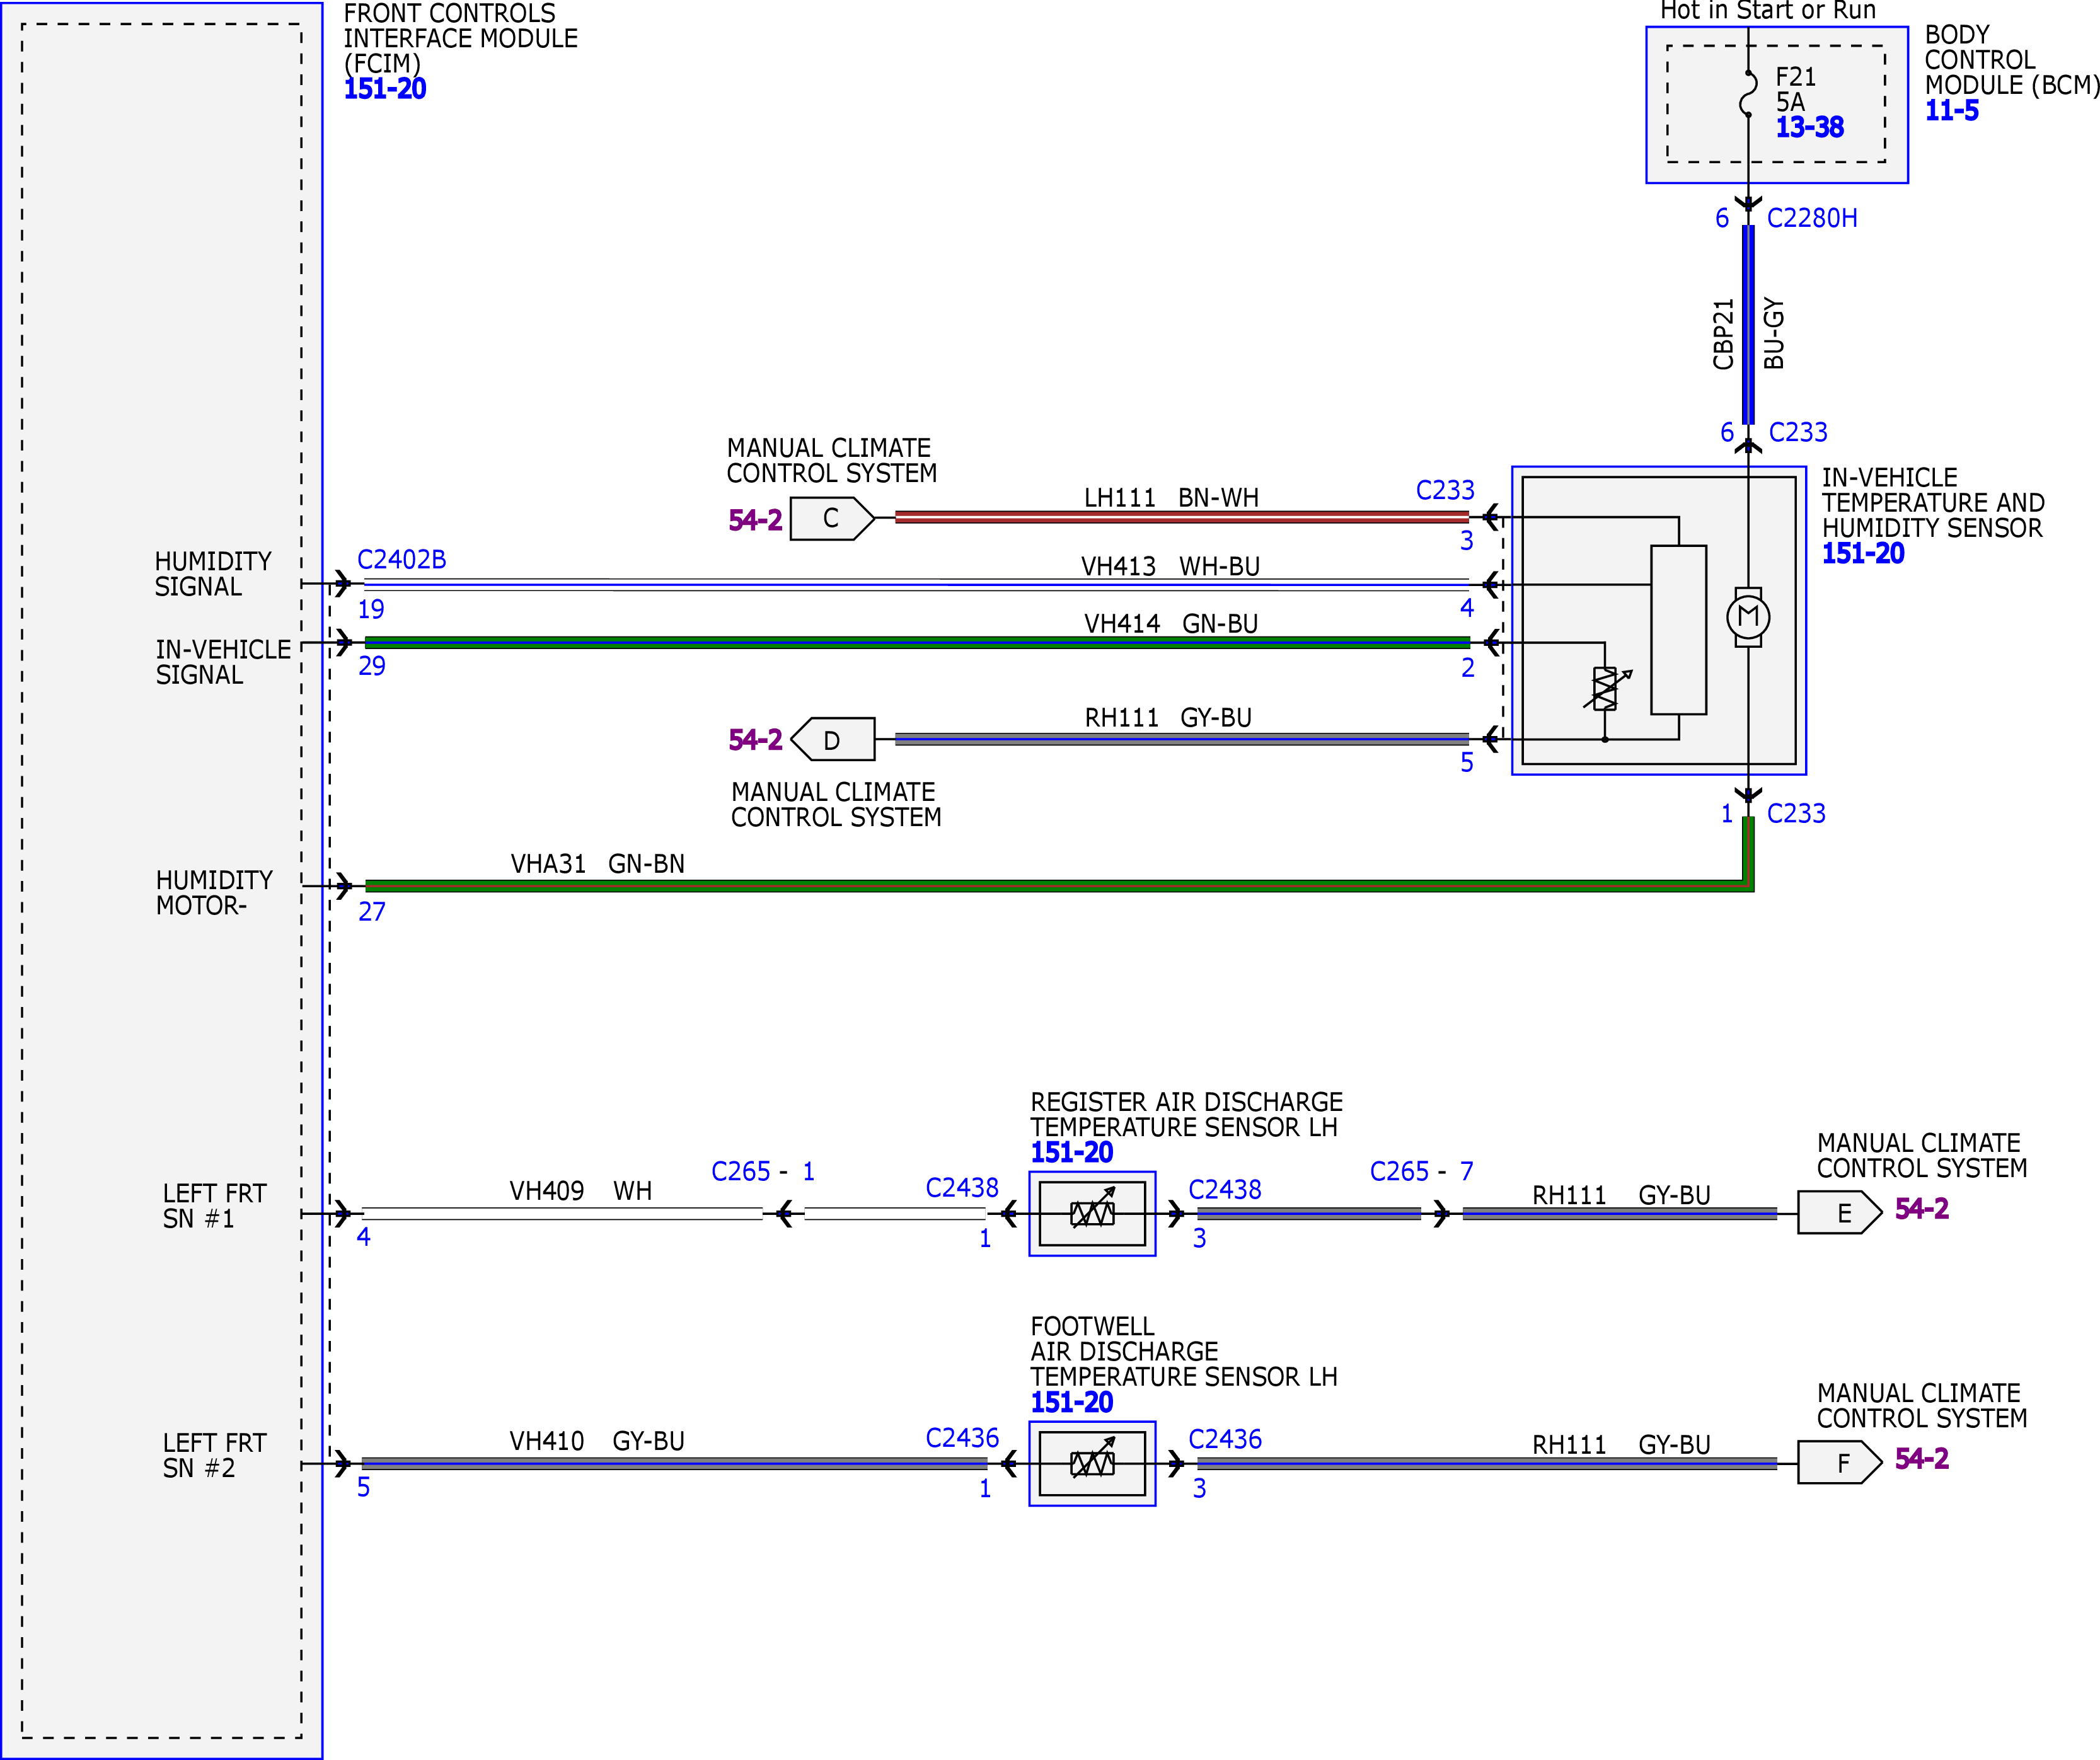
Task: Click the off-page connector C arrow
Action: click(x=832, y=518)
